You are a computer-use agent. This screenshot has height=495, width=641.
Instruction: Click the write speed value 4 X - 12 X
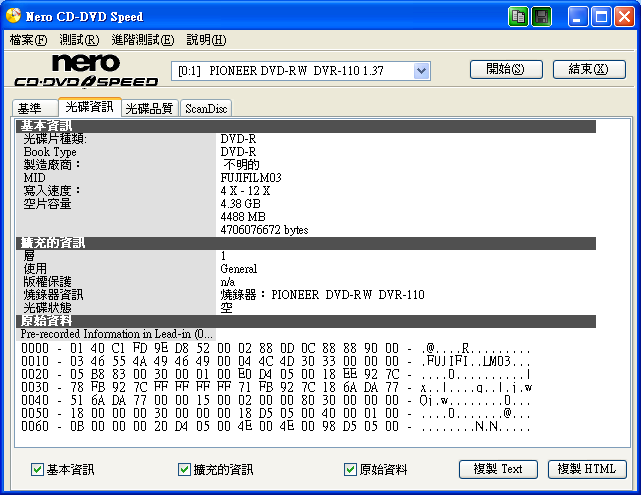click(x=245, y=191)
